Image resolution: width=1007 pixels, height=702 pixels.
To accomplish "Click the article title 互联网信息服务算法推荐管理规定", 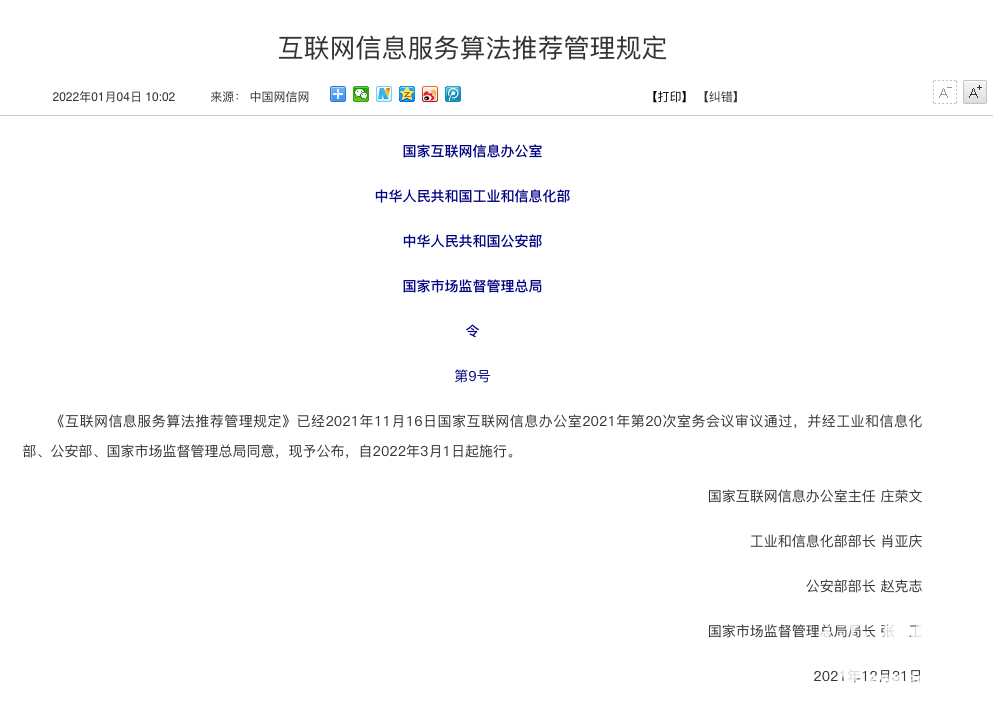I will pos(472,48).
